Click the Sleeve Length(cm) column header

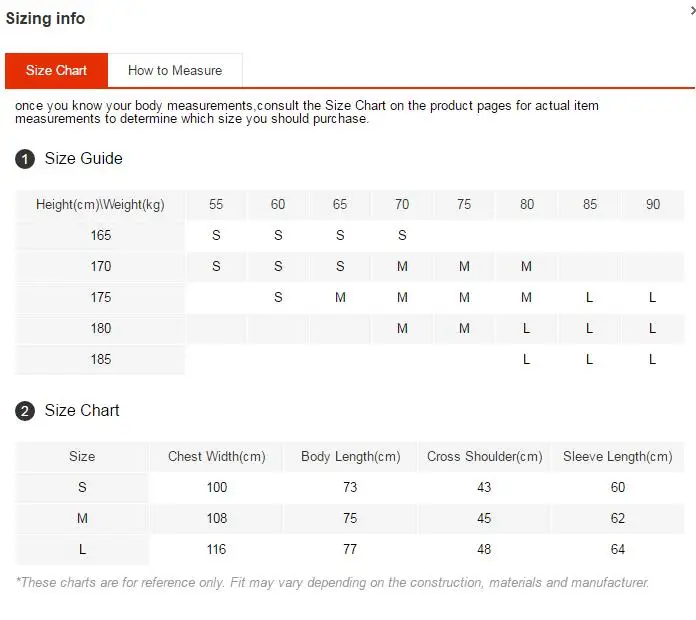click(x=617, y=457)
